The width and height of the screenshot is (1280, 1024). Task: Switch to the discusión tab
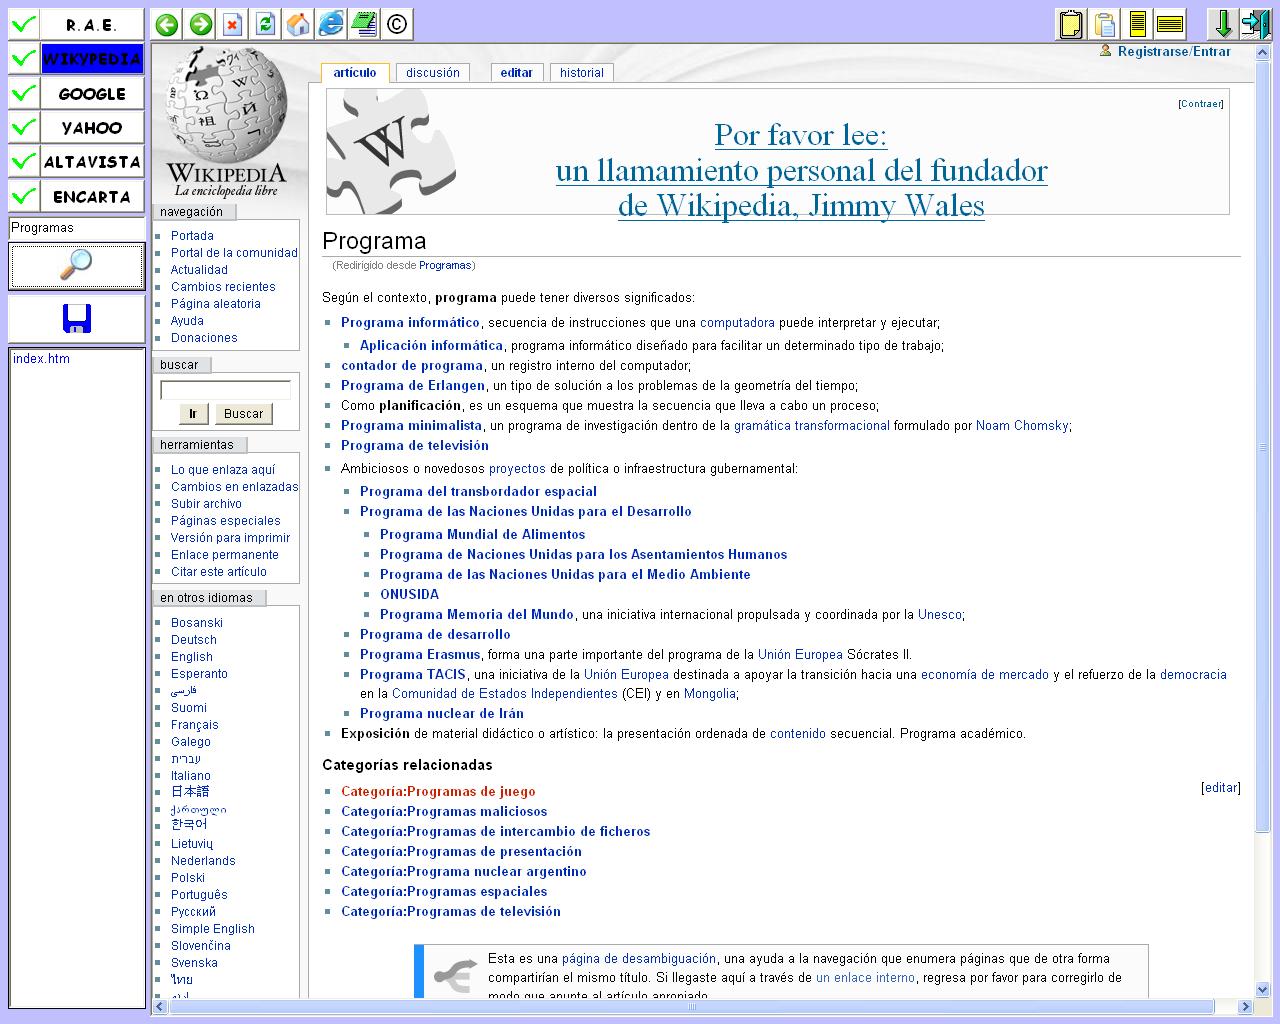tap(433, 73)
